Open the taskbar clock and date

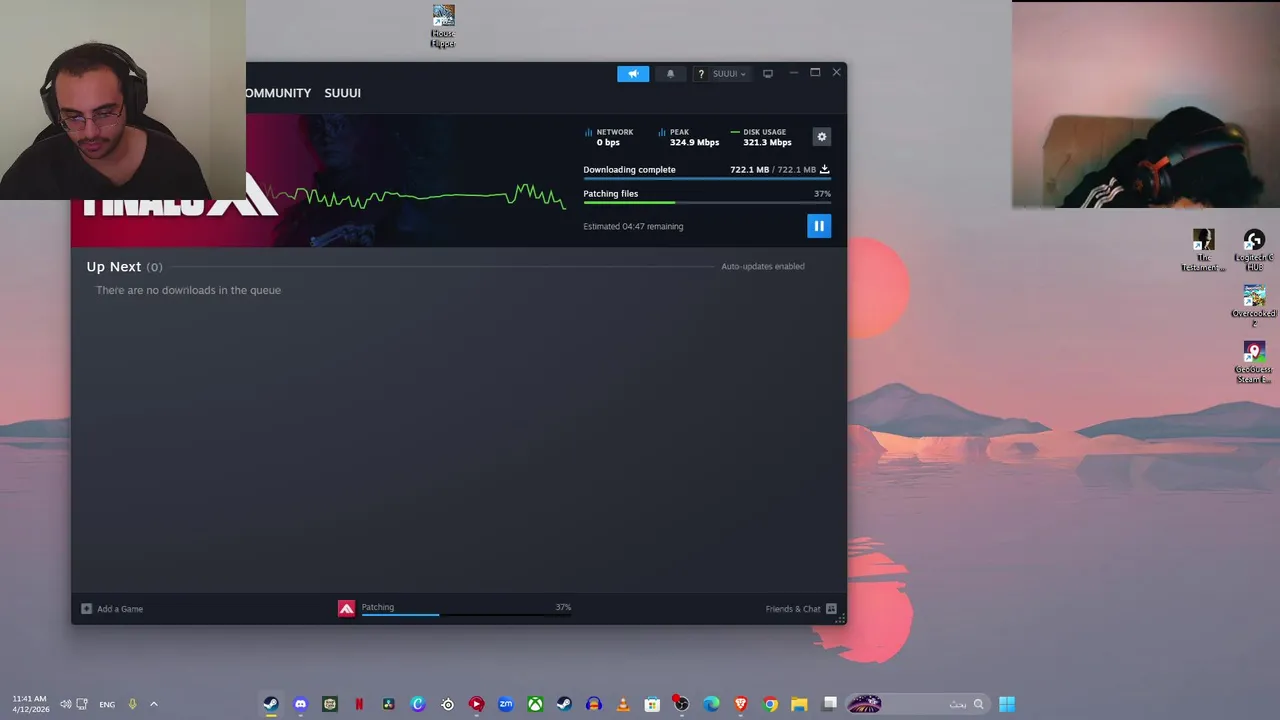point(29,704)
